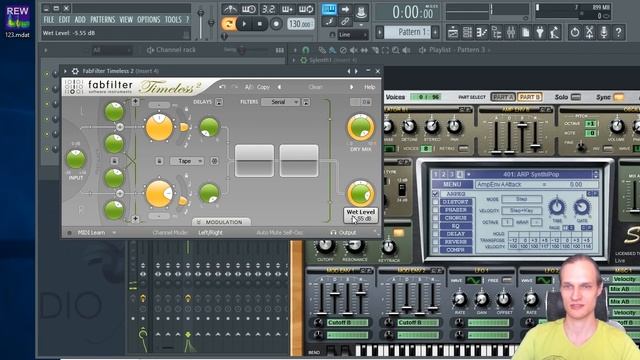Viewport: 640px width, 360px height.
Task: Click the 130 tempo field
Action: 300,24
